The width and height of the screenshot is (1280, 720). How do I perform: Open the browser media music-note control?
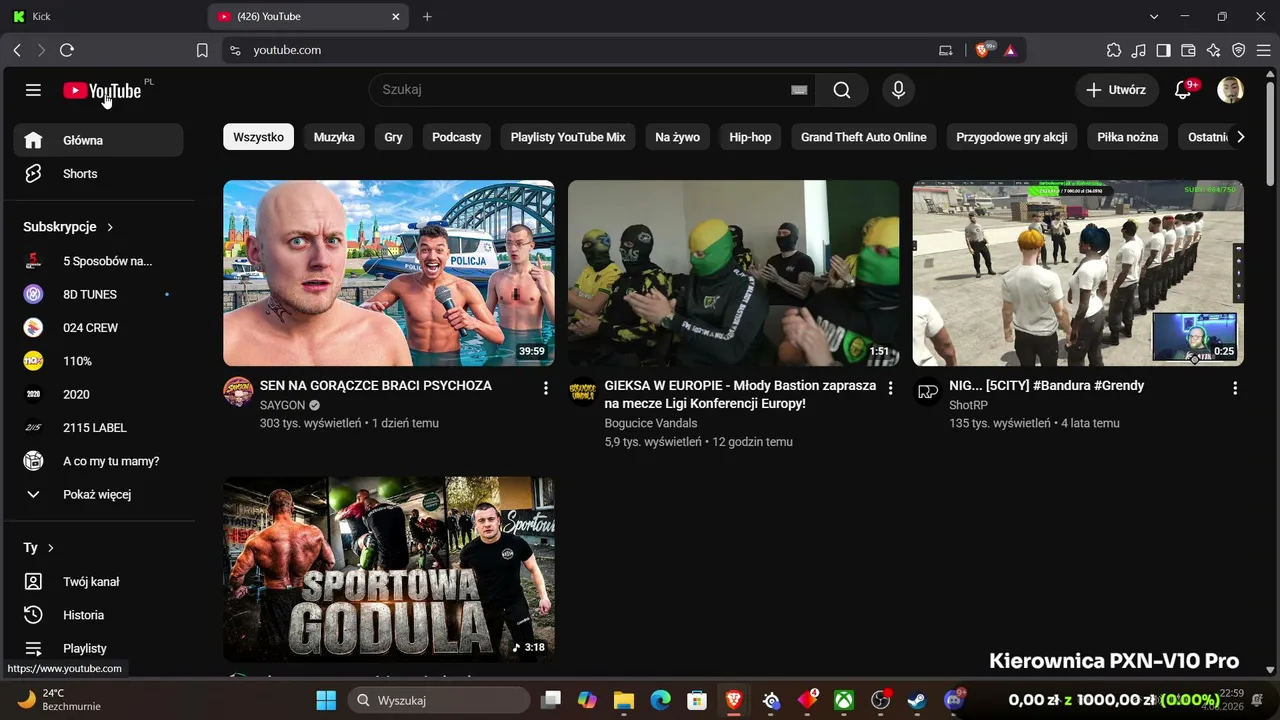point(1139,50)
